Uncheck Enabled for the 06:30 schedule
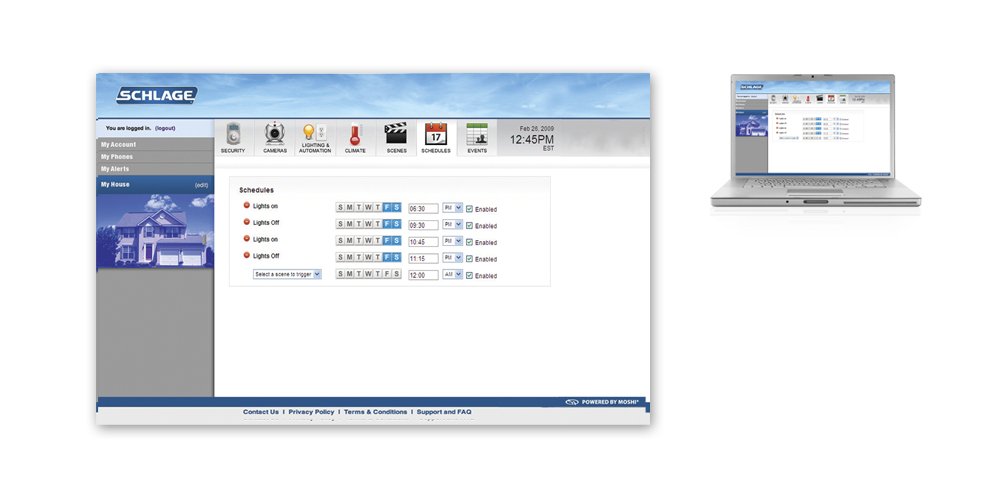 point(469,209)
